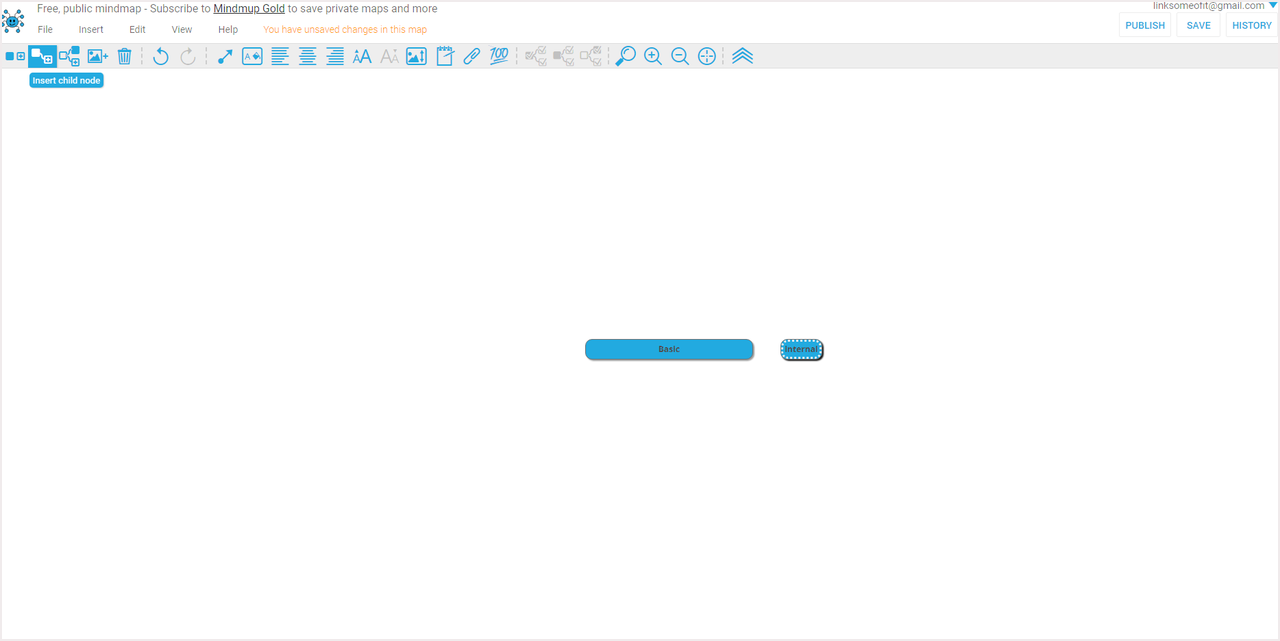Image resolution: width=1280 pixels, height=641 pixels.
Task: Click the linksomeofit@gmail.com account text
Action: pyautogui.click(x=1208, y=6)
